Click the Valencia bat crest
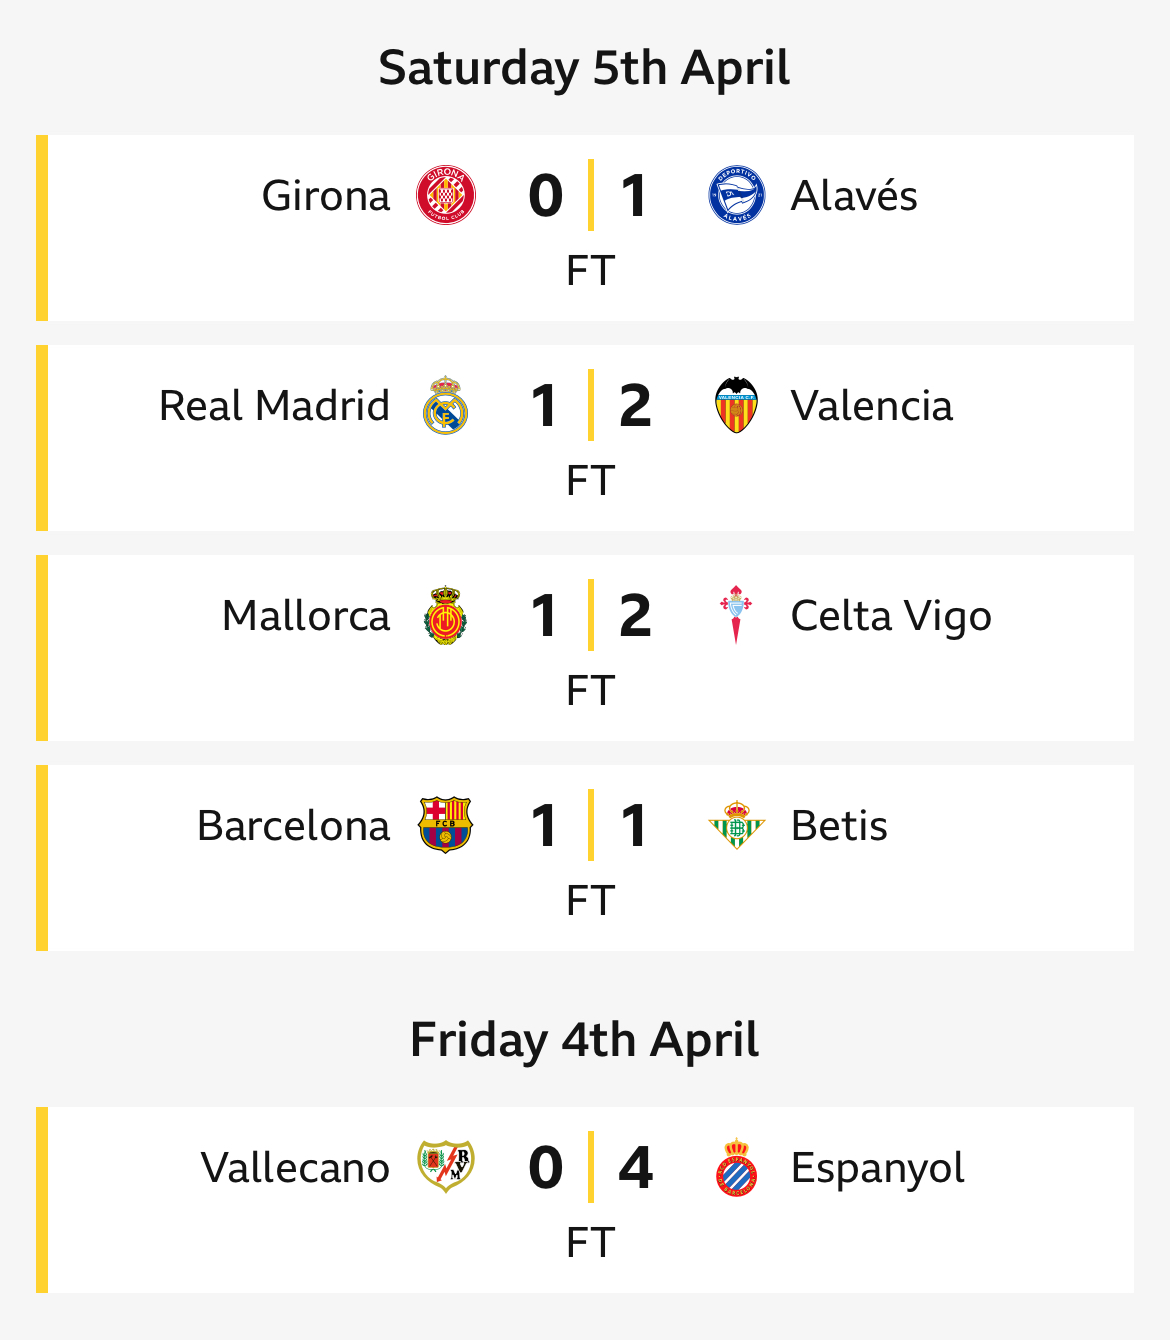 tap(737, 405)
